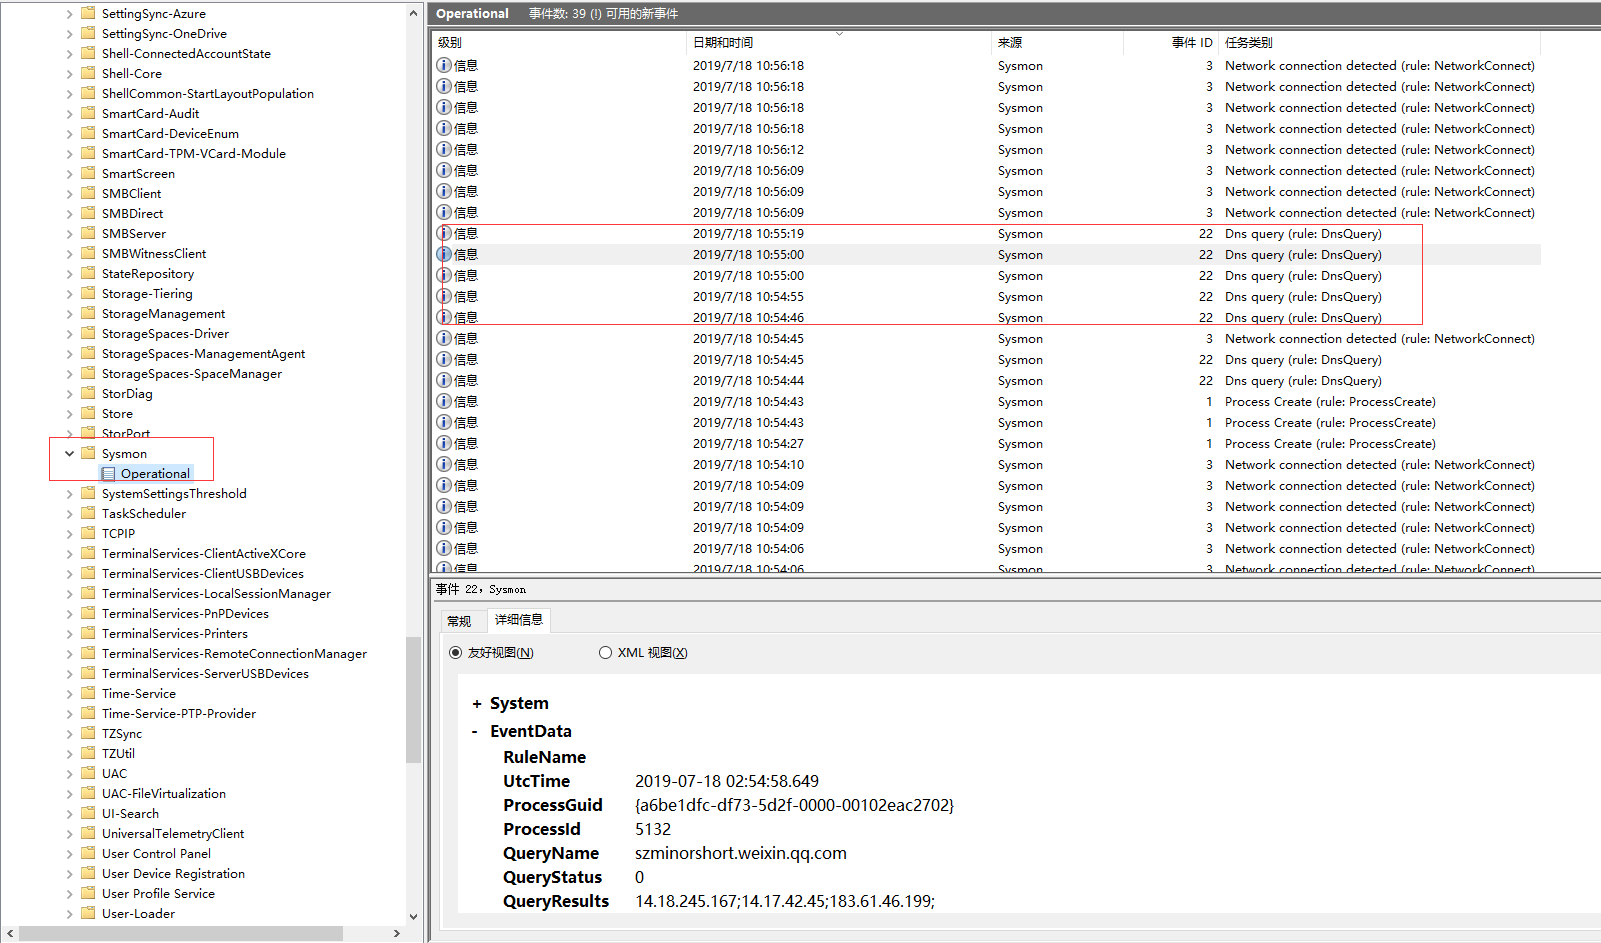The width and height of the screenshot is (1601, 943).
Task: Click info icon of 10:54:55 Dns query event
Action: point(444,296)
